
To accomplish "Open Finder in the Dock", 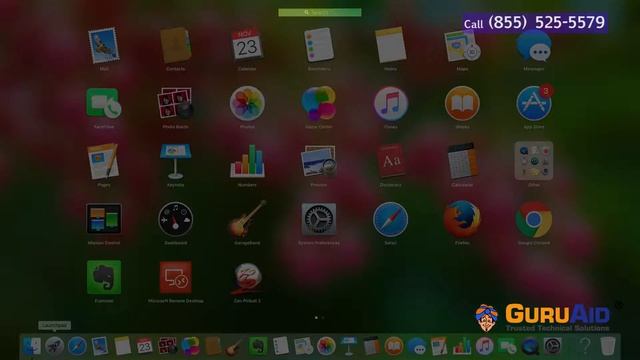I will coord(32,346).
